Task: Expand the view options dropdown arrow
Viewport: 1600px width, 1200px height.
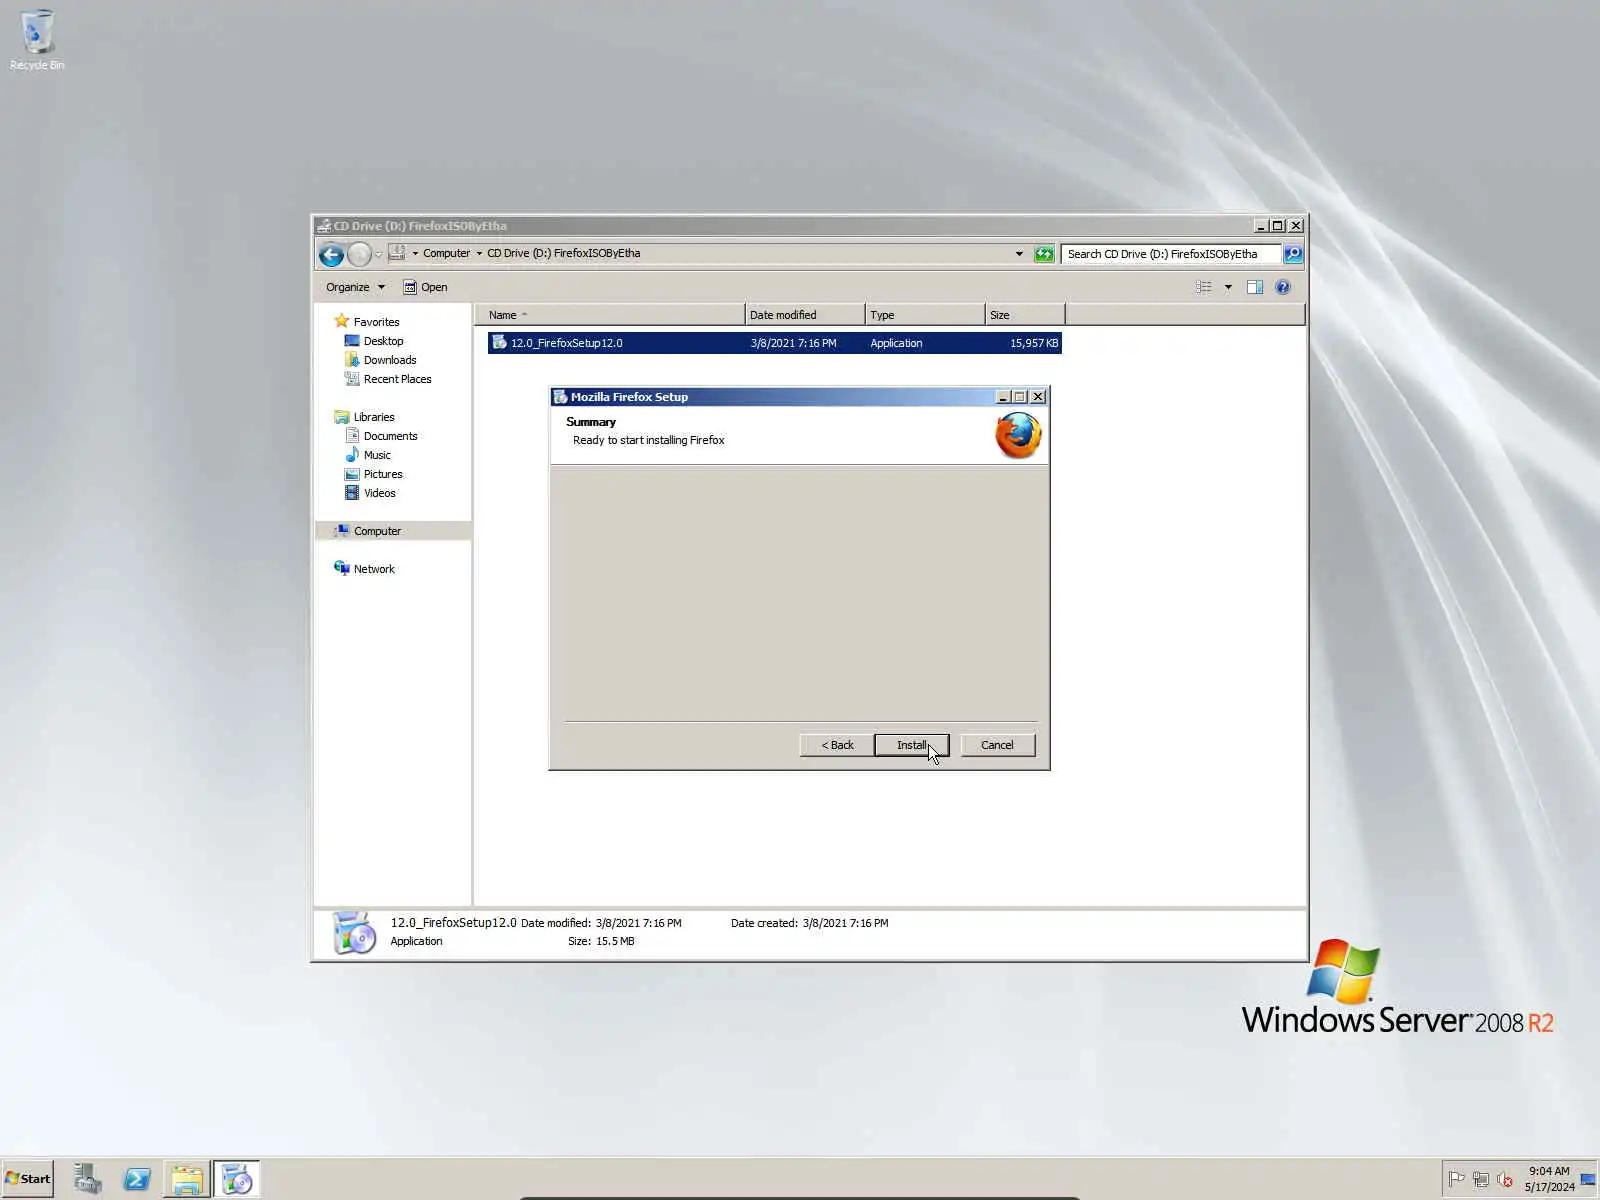Action: [x=1228, y=287]
